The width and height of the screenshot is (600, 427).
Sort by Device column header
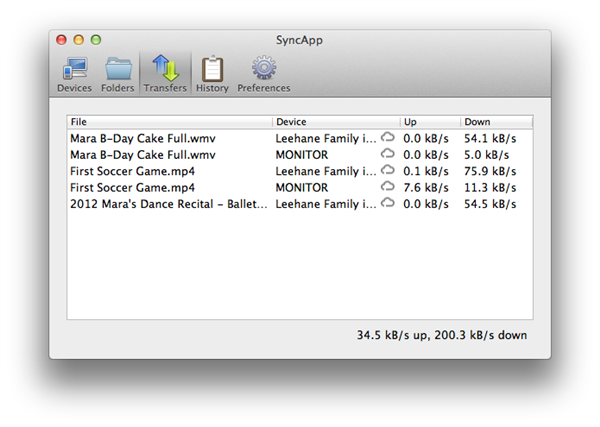336,122
